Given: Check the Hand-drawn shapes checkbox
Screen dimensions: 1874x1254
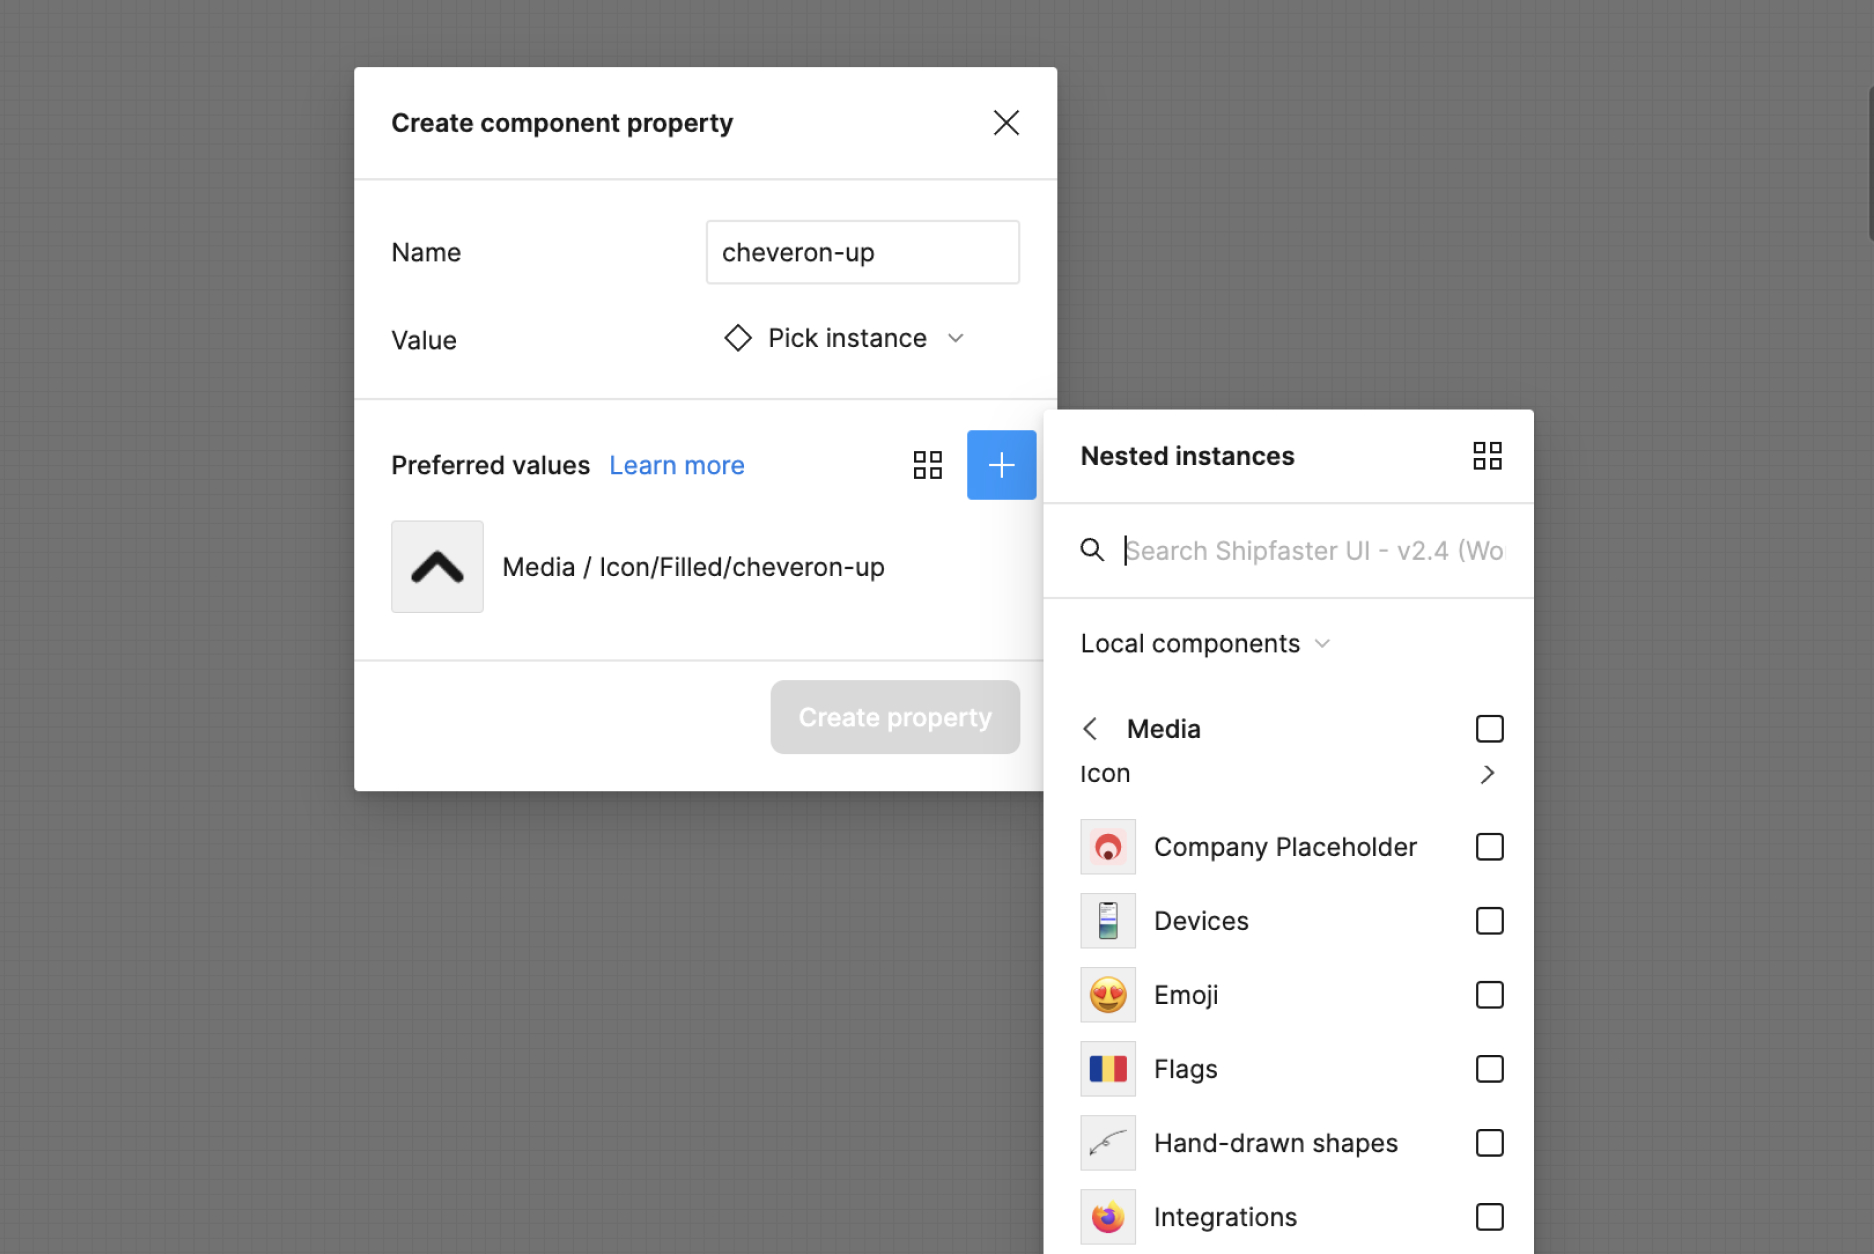Looking at the screenshot, I should click(1489, 1143).
